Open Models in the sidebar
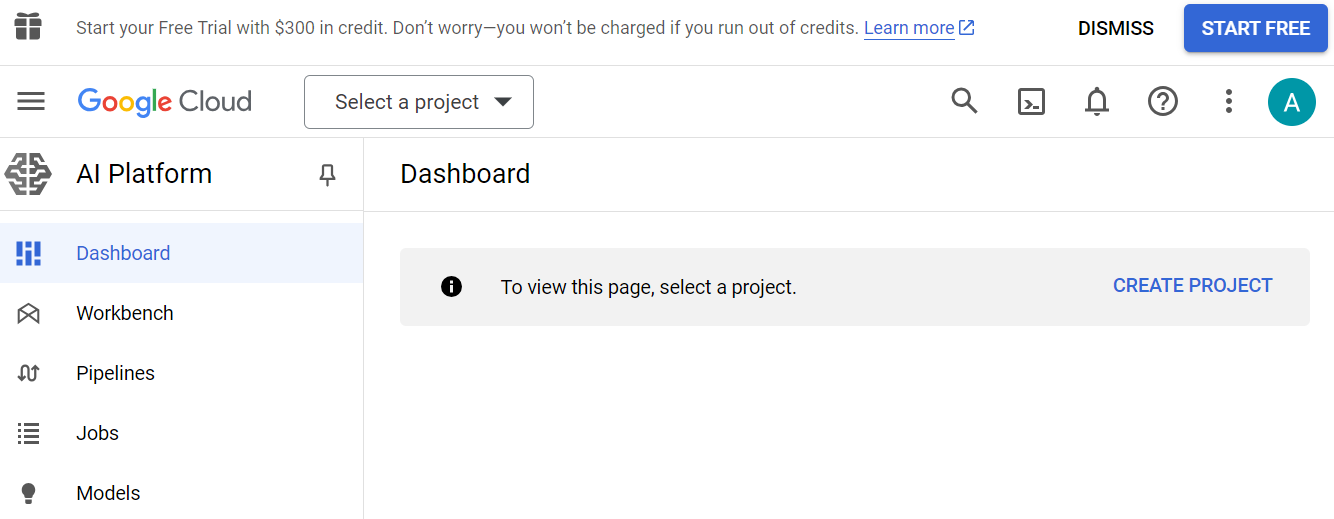Viewport: 1334px width, 519px height. [108, 493]
